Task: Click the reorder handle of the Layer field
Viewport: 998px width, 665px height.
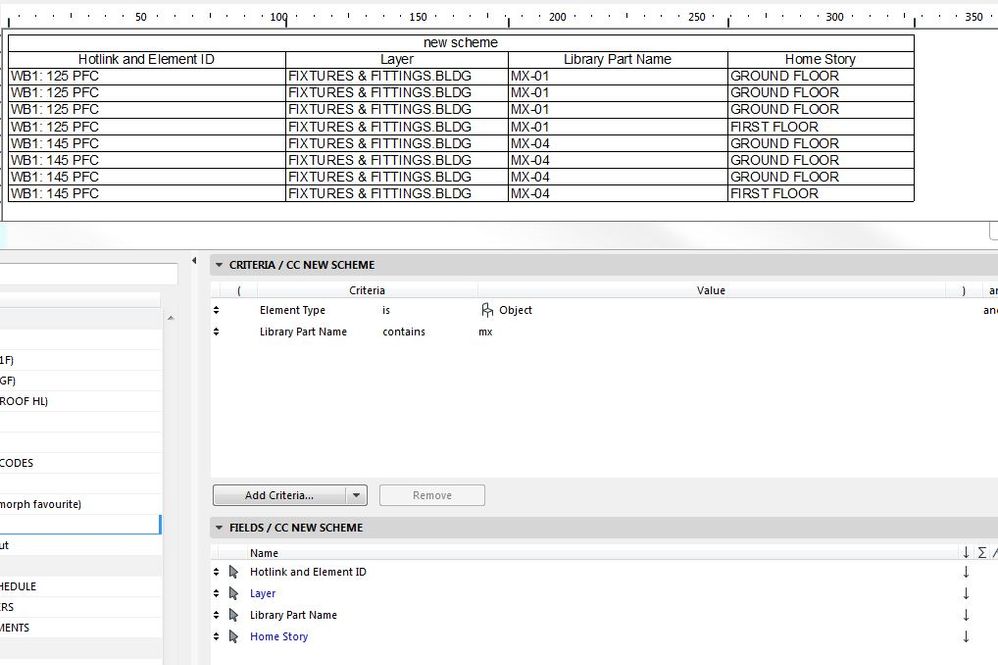Action: click(216, 594)
